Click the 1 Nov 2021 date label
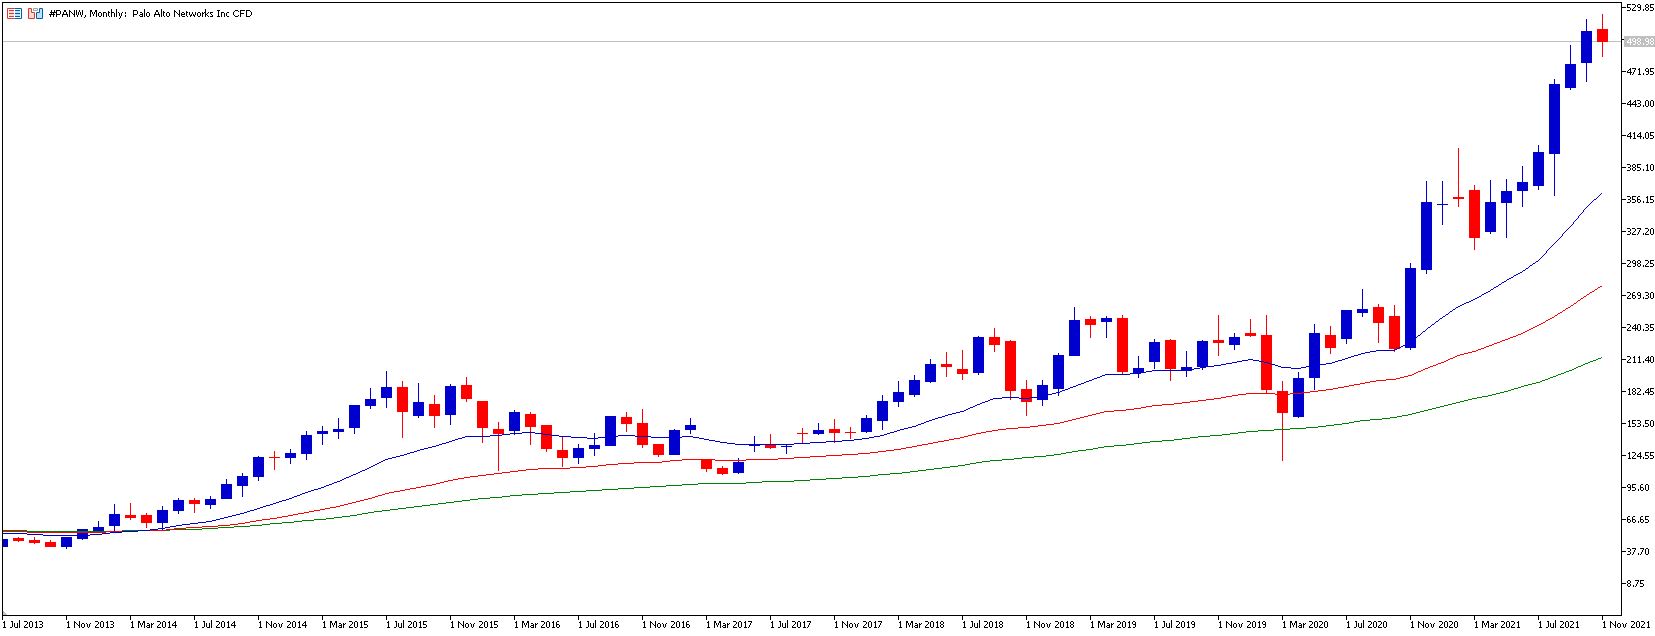Viewport: 1655px width, 636px height. (x=1626, y=624)
